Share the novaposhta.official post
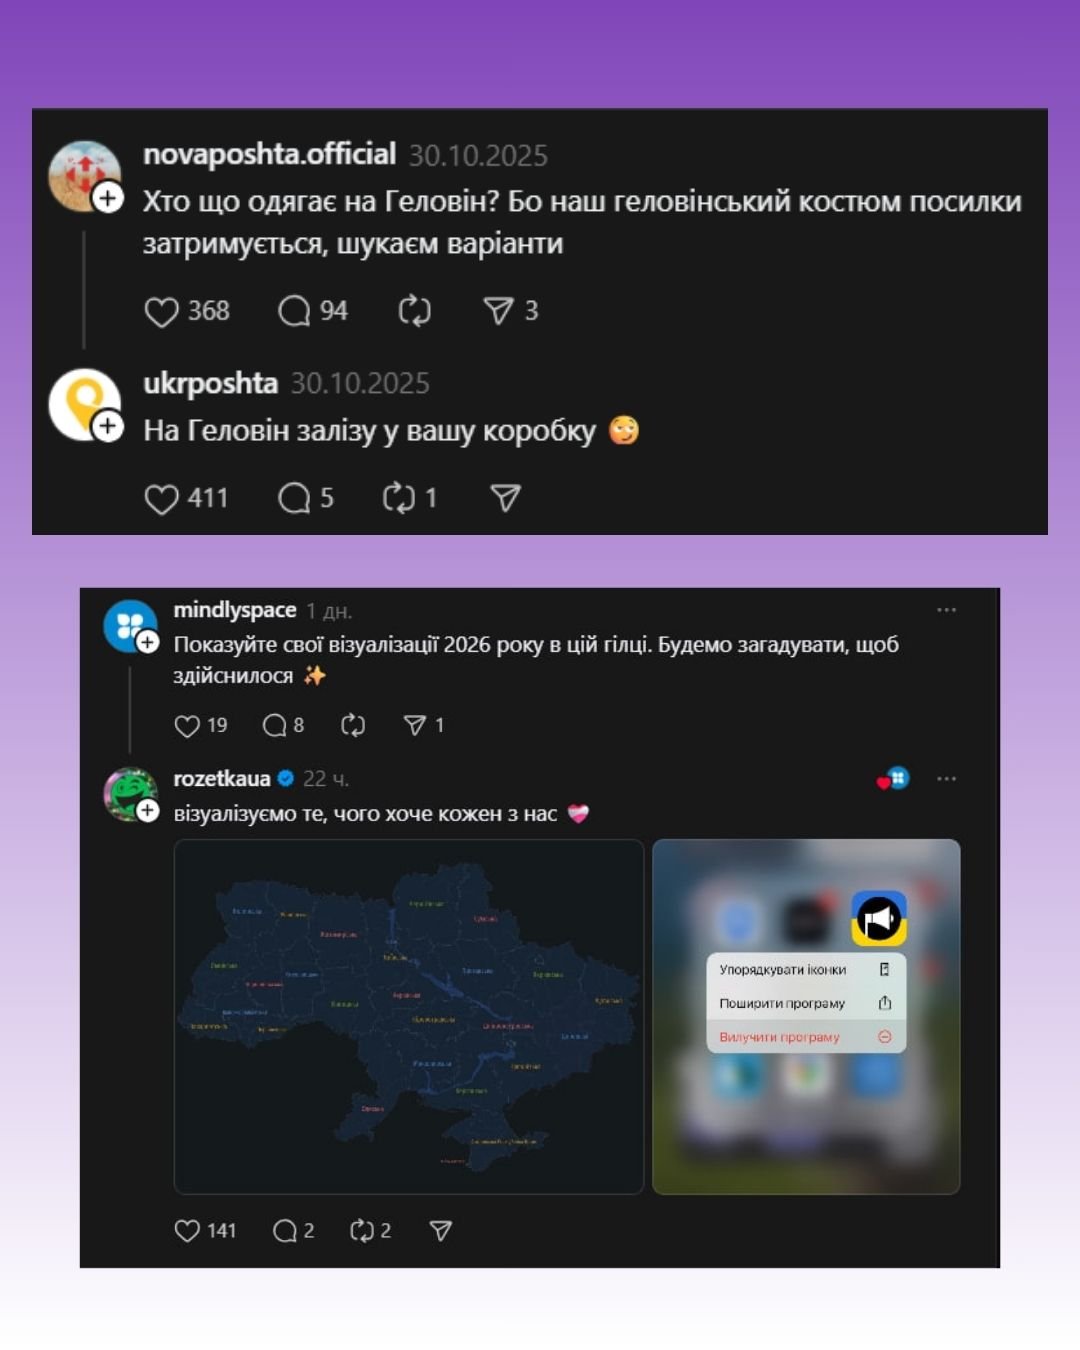1080x1350 pixels. tap(498, 311)
